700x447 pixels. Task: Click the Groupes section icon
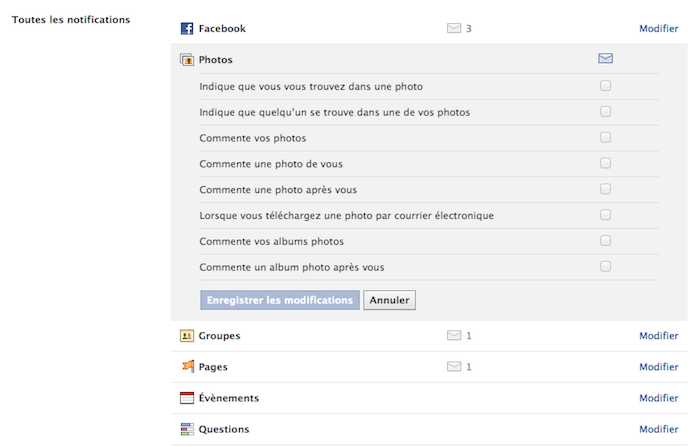[x=186, y=336]
